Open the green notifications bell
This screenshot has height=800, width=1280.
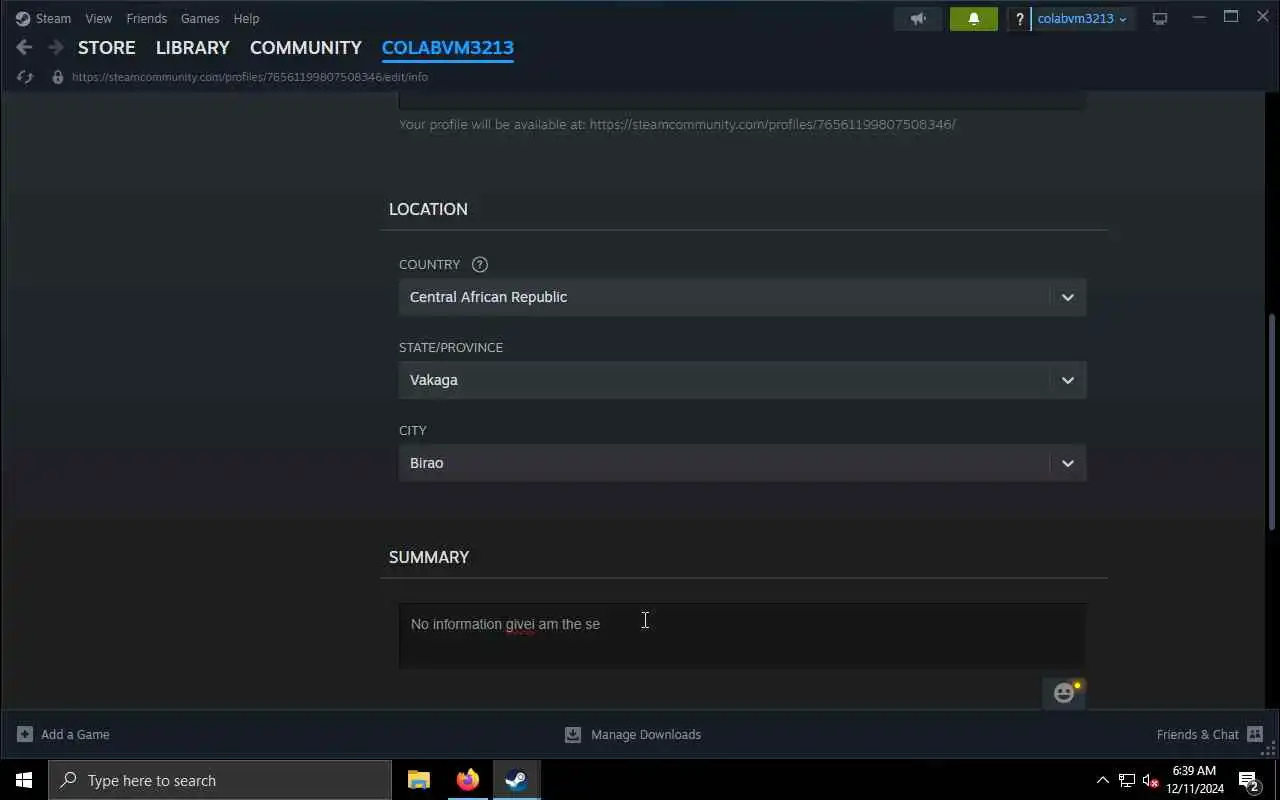click(x=974, y=19)
